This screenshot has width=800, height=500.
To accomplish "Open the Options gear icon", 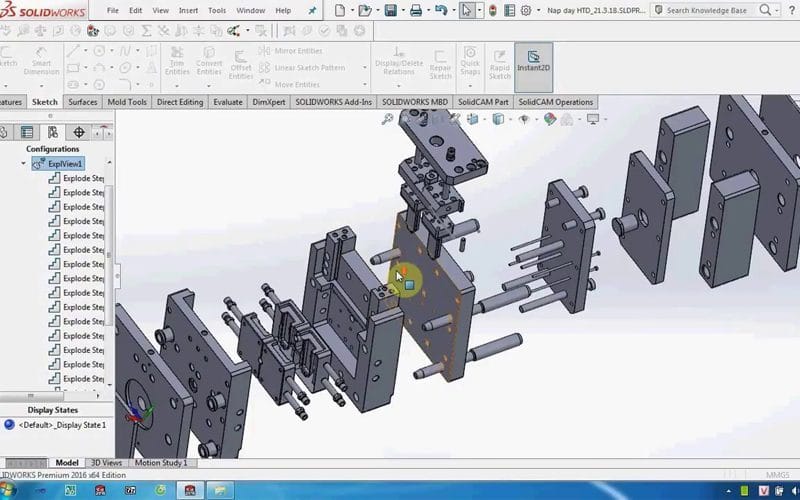I will [526, 10].
